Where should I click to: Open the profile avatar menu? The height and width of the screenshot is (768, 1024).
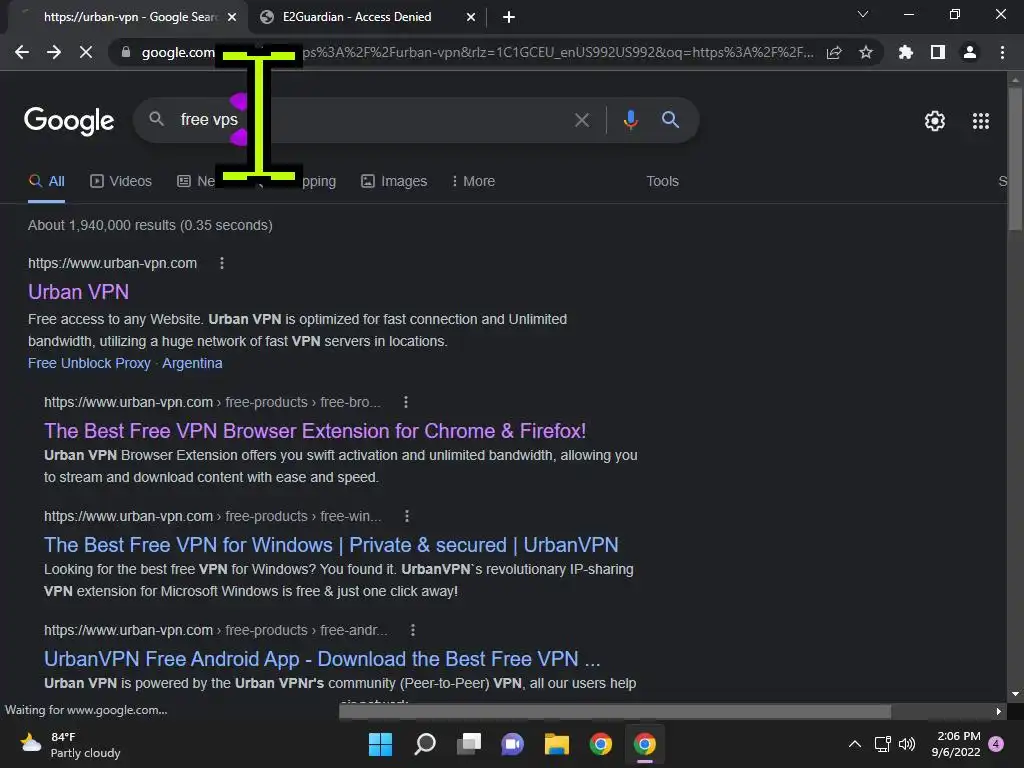970,52
